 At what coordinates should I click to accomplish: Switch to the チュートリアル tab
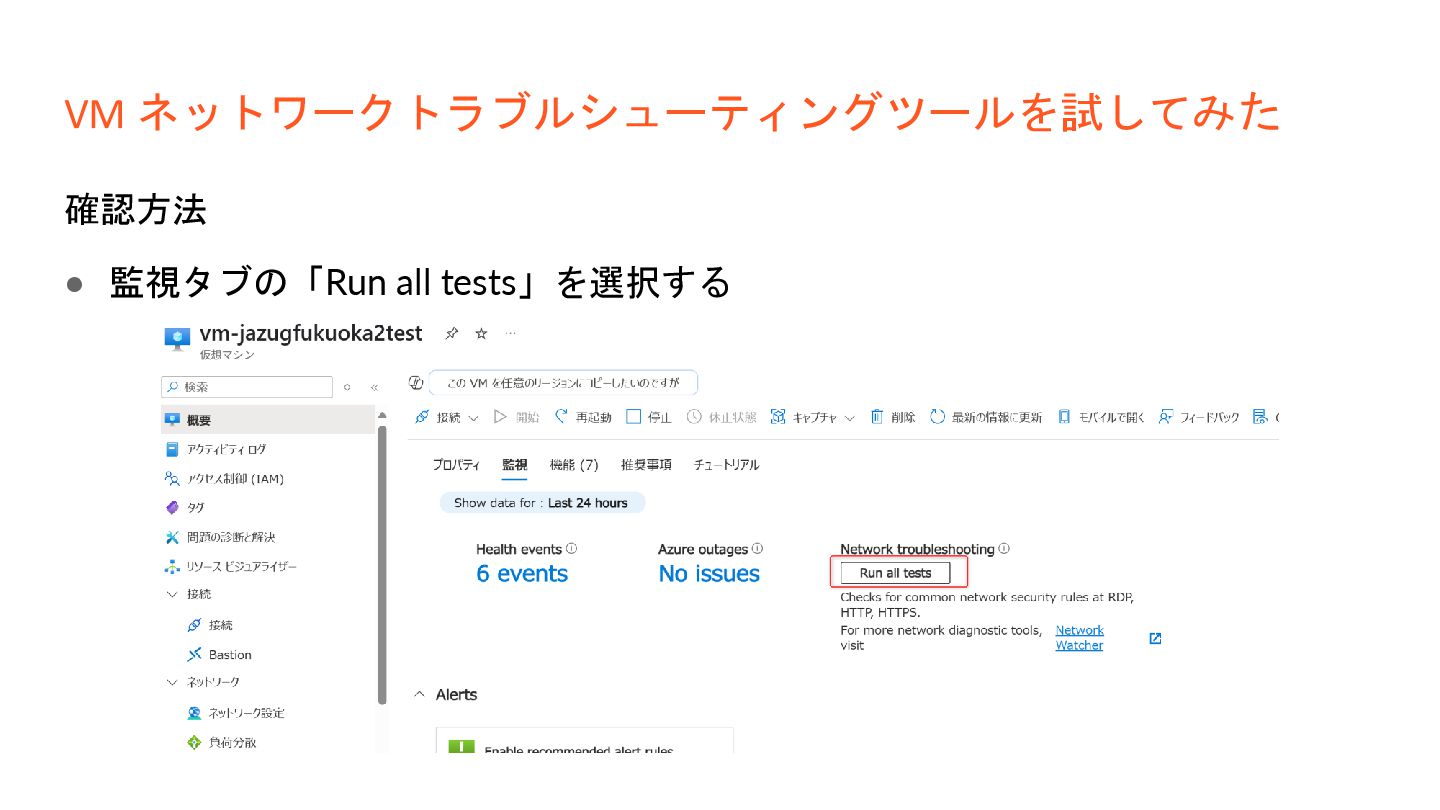[x=726, y=465]
